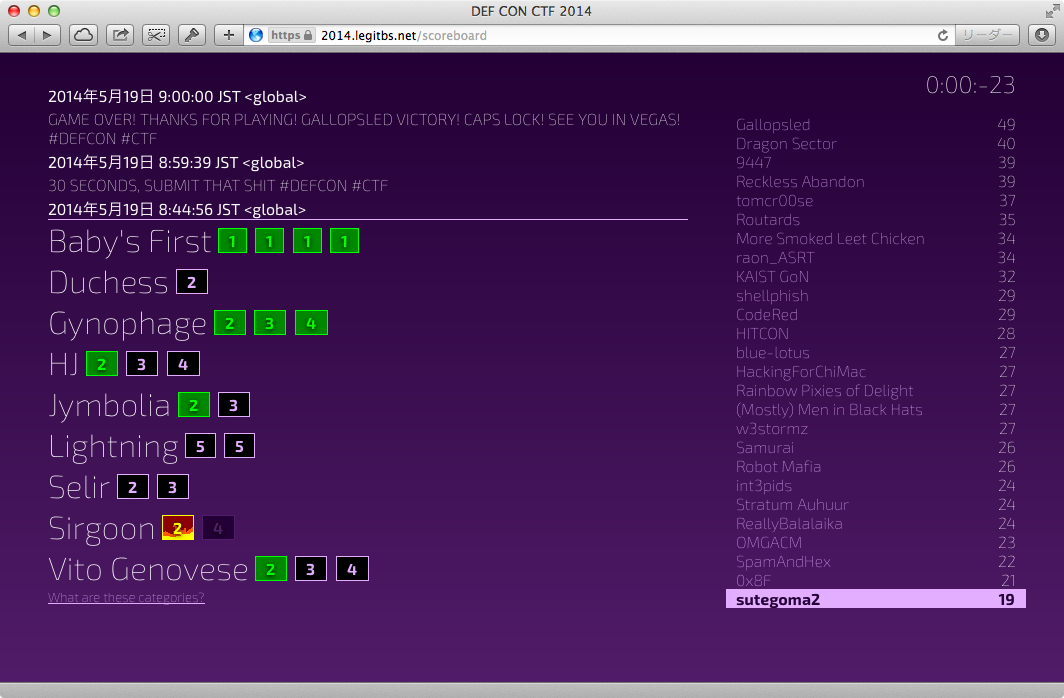Click Samurai in the scoreboard
Viewport: 1064px width, 698px height.
(765, 448)
